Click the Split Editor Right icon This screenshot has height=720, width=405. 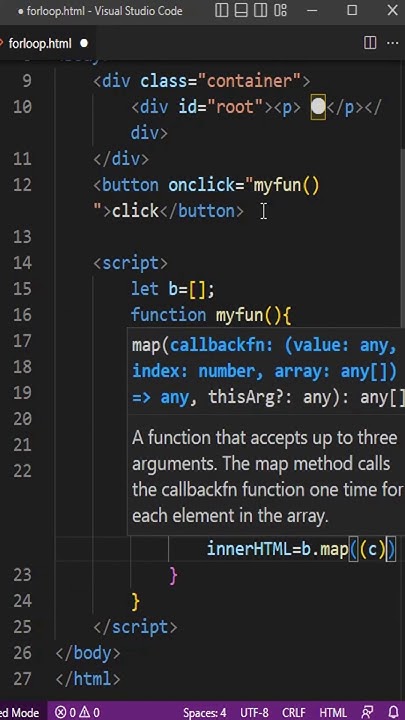[x=370, y=43]
